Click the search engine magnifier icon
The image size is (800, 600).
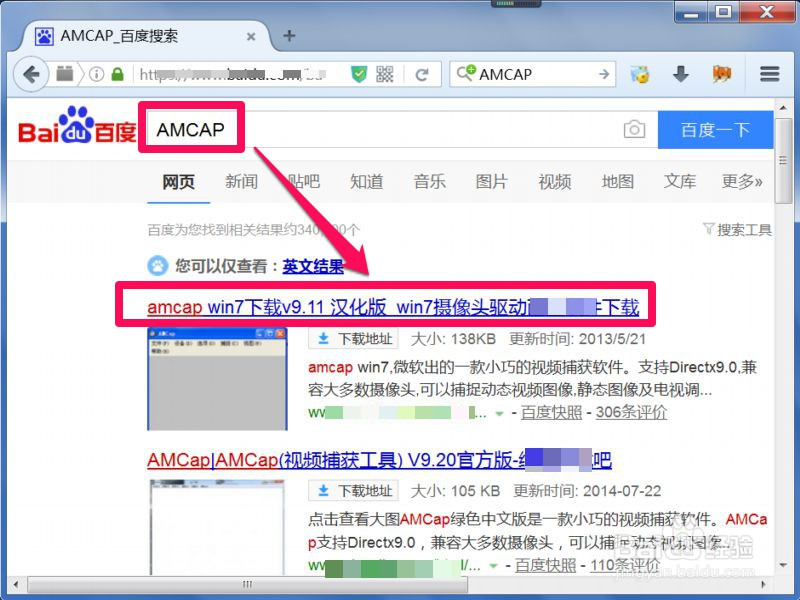coord(466,73)
